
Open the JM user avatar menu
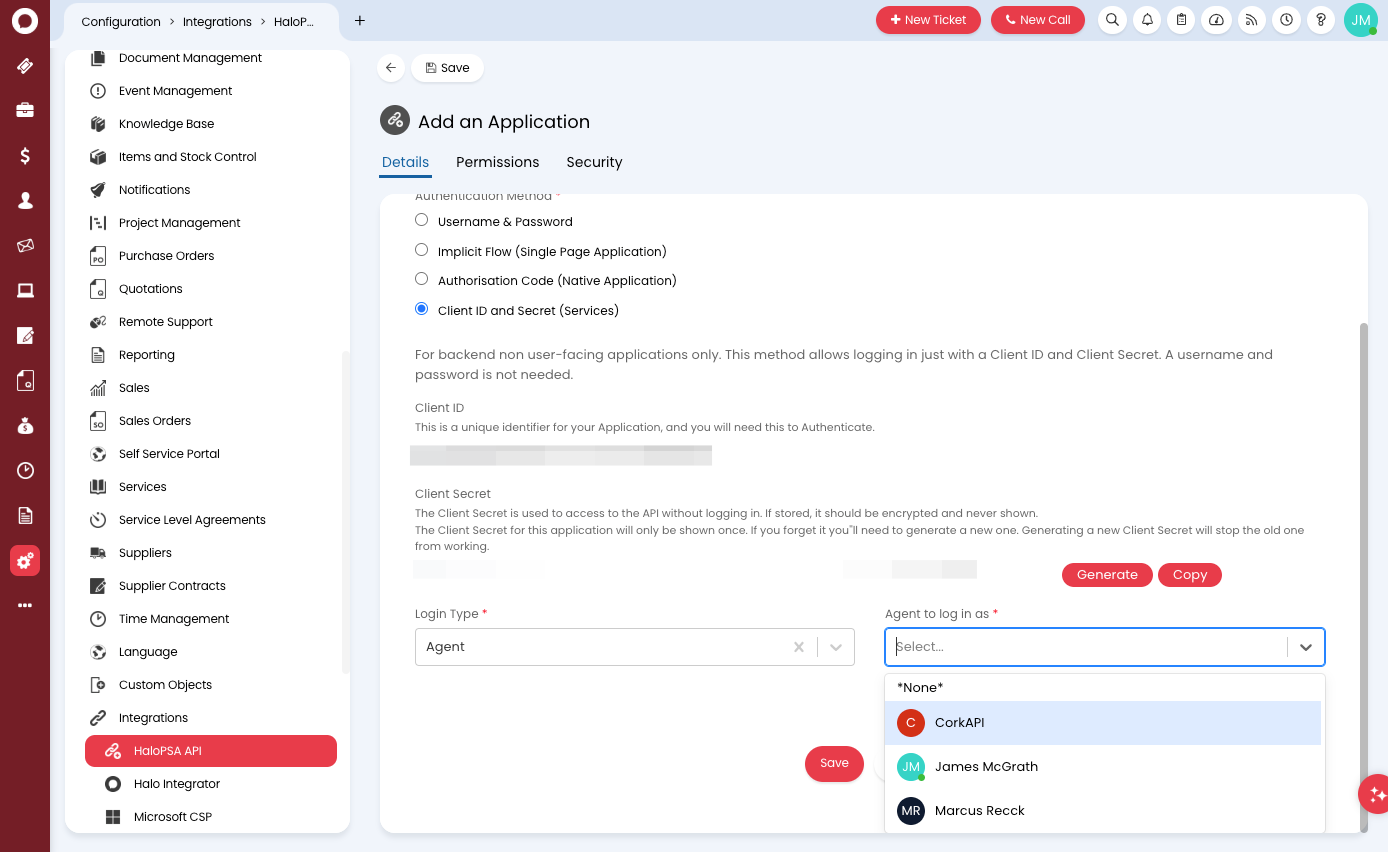point(1360,20)
